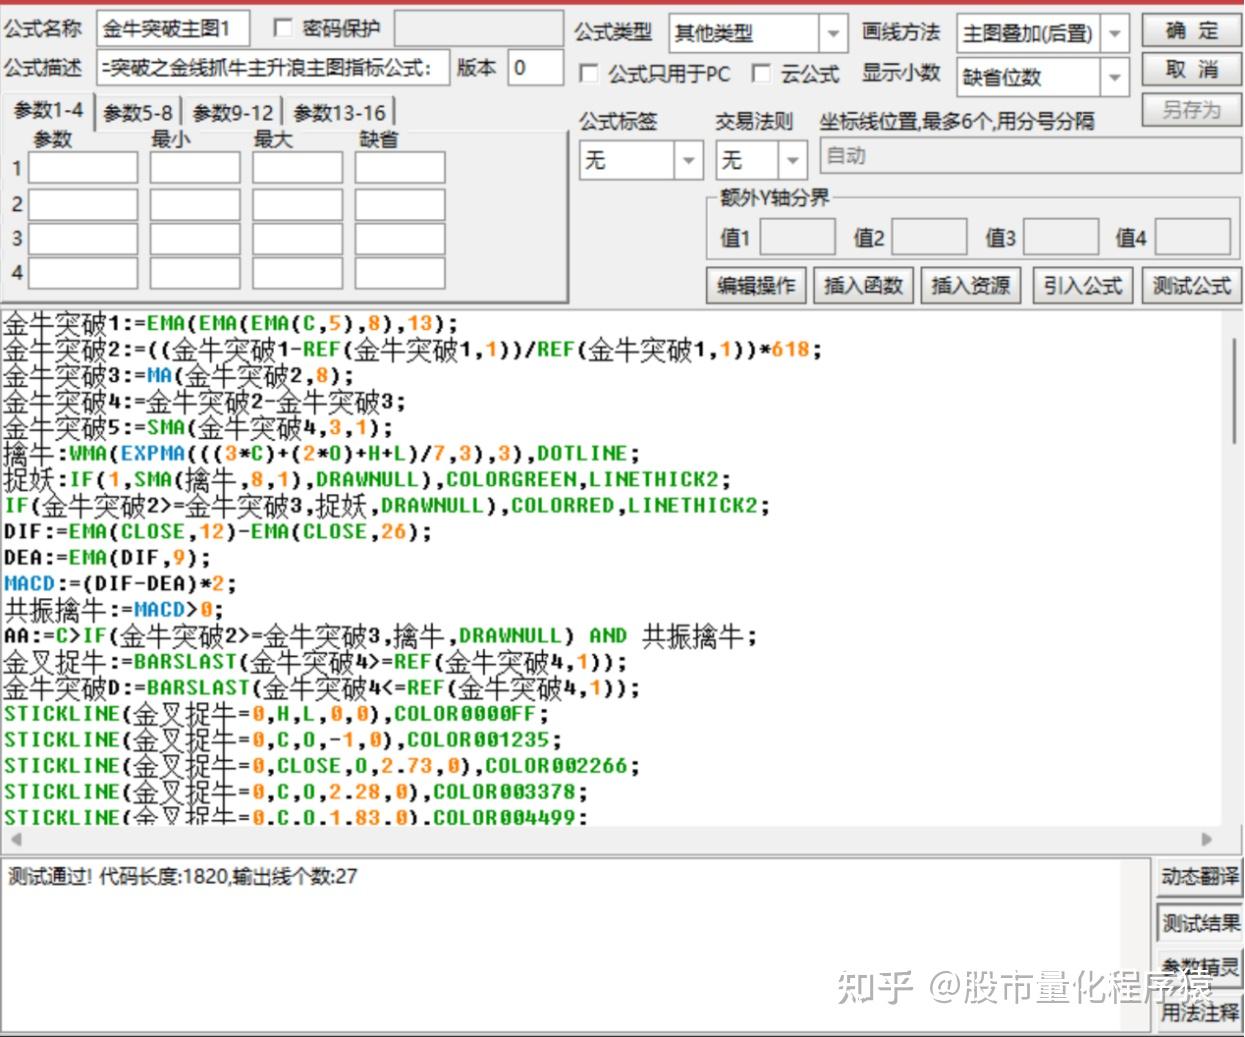This screenshot has width=1245, height=1037.
Task: Click parameter 2 name field
Action: [x=83, y=204]
